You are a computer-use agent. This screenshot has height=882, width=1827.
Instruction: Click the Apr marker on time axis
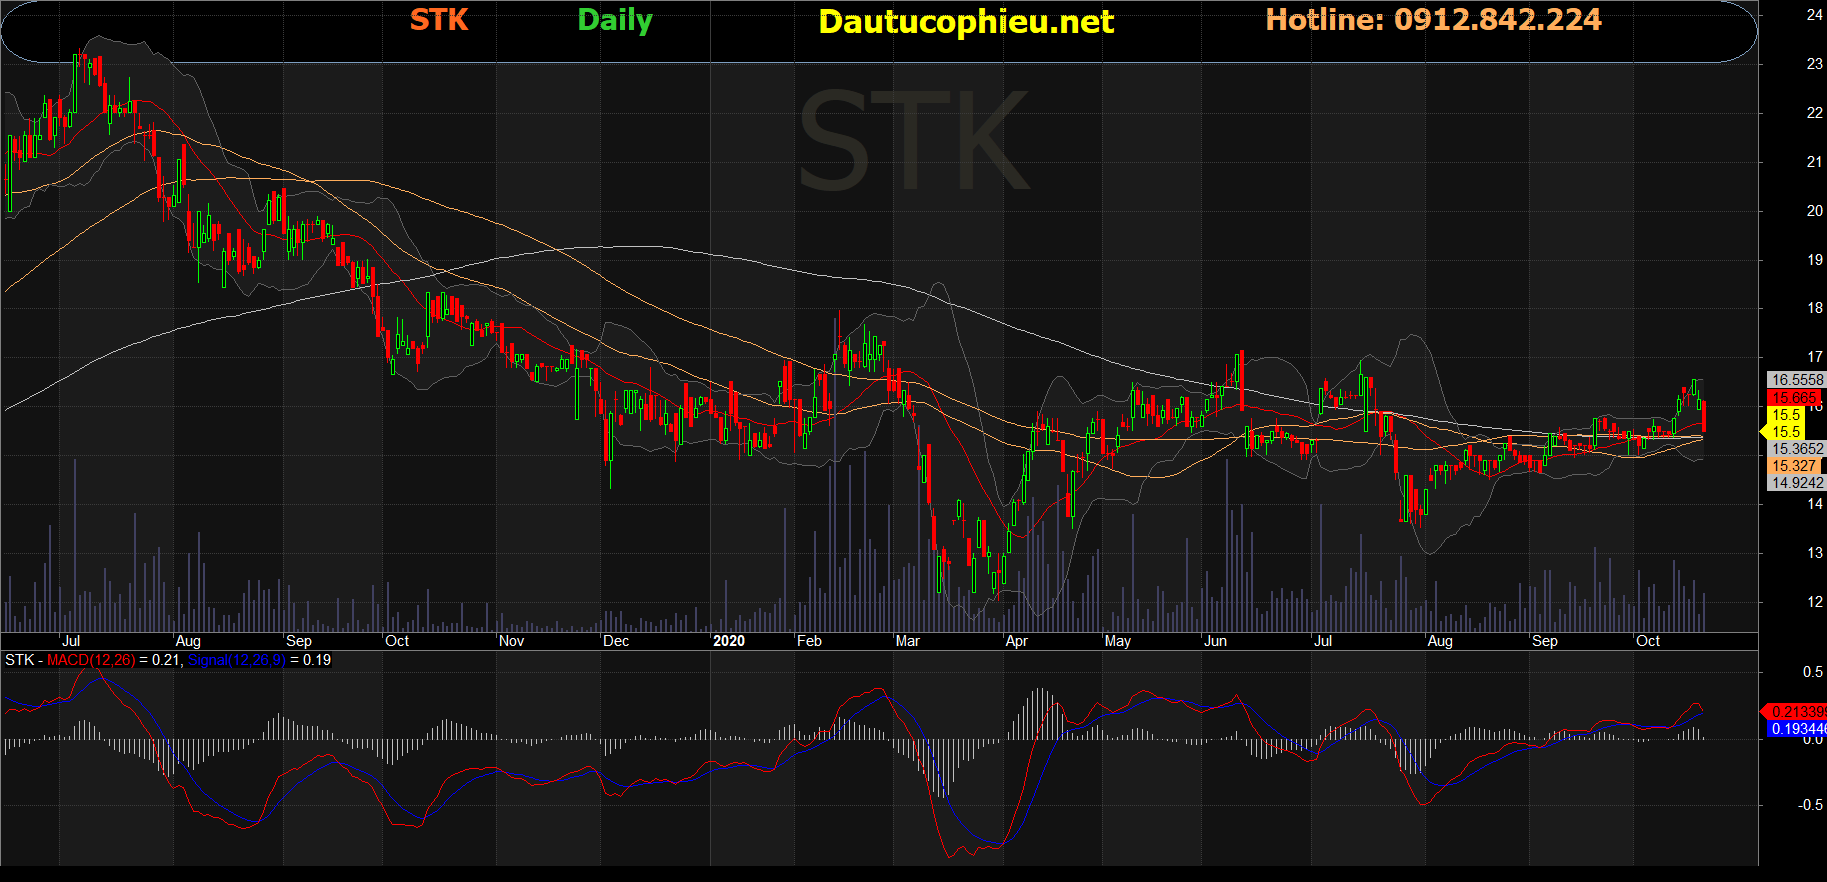1016,641
